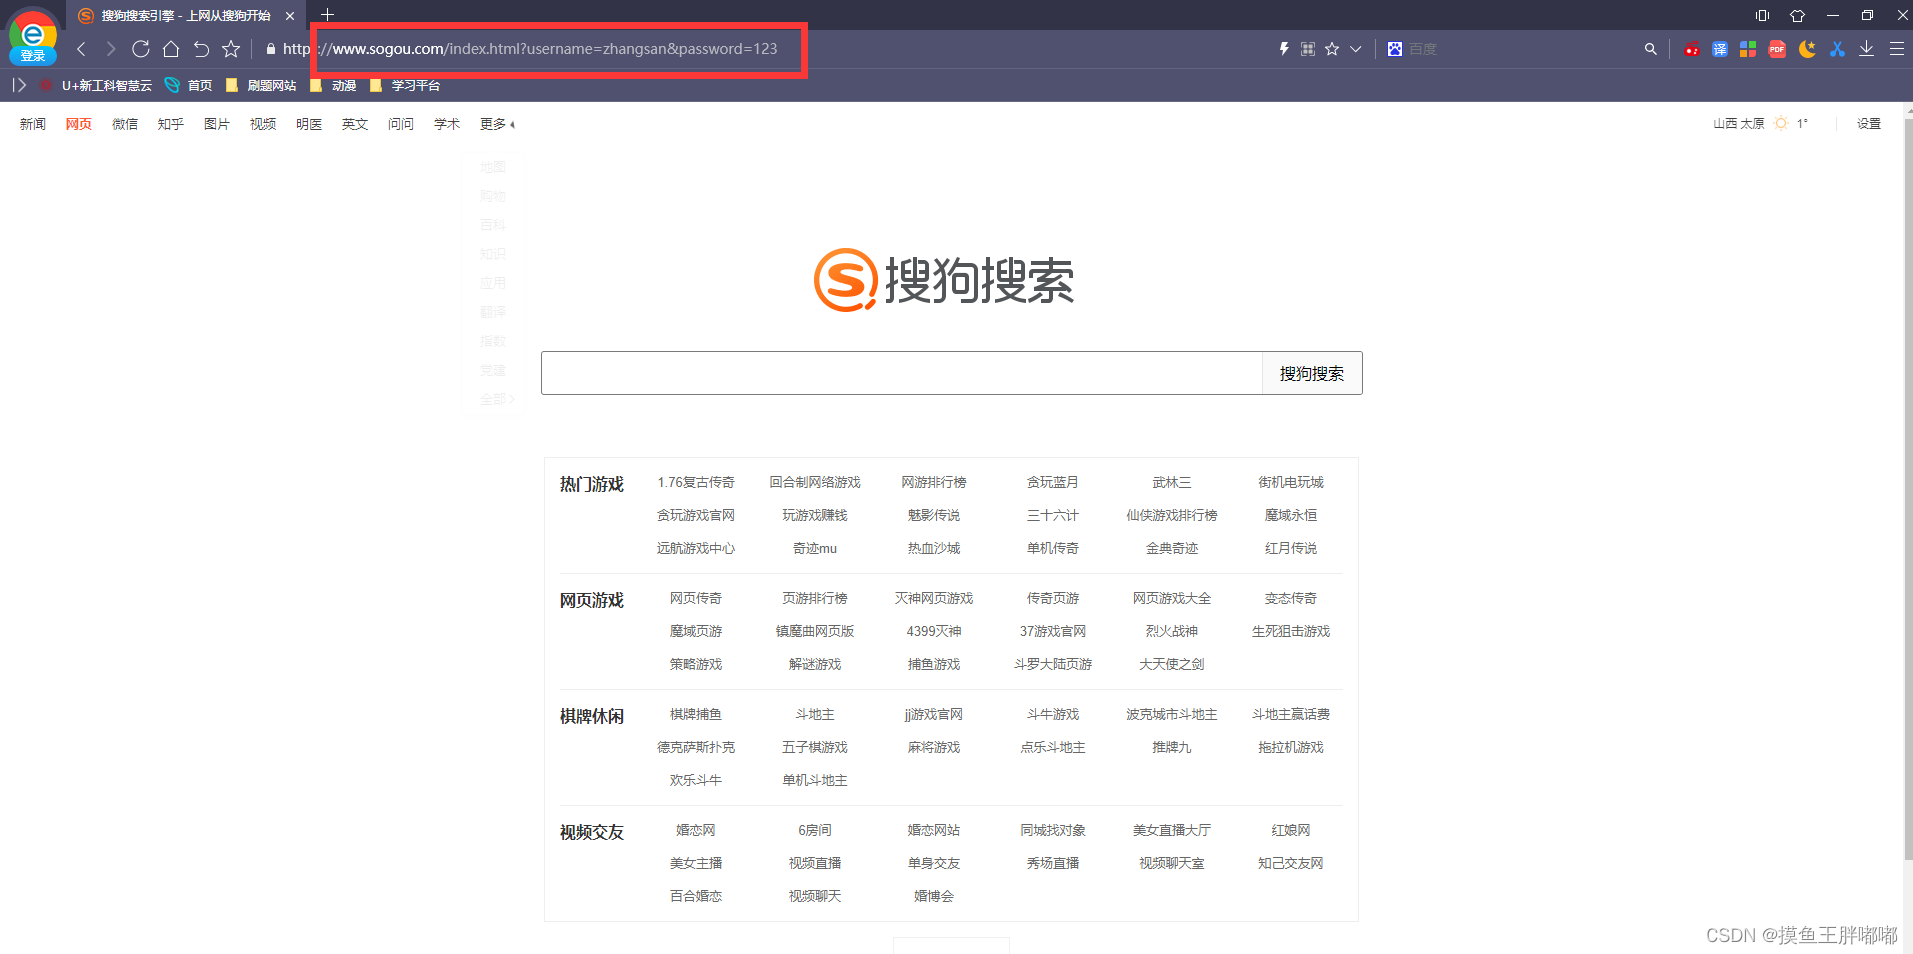Open the 学习平台 bookmark folder
1913x954 pixels.
405,85
